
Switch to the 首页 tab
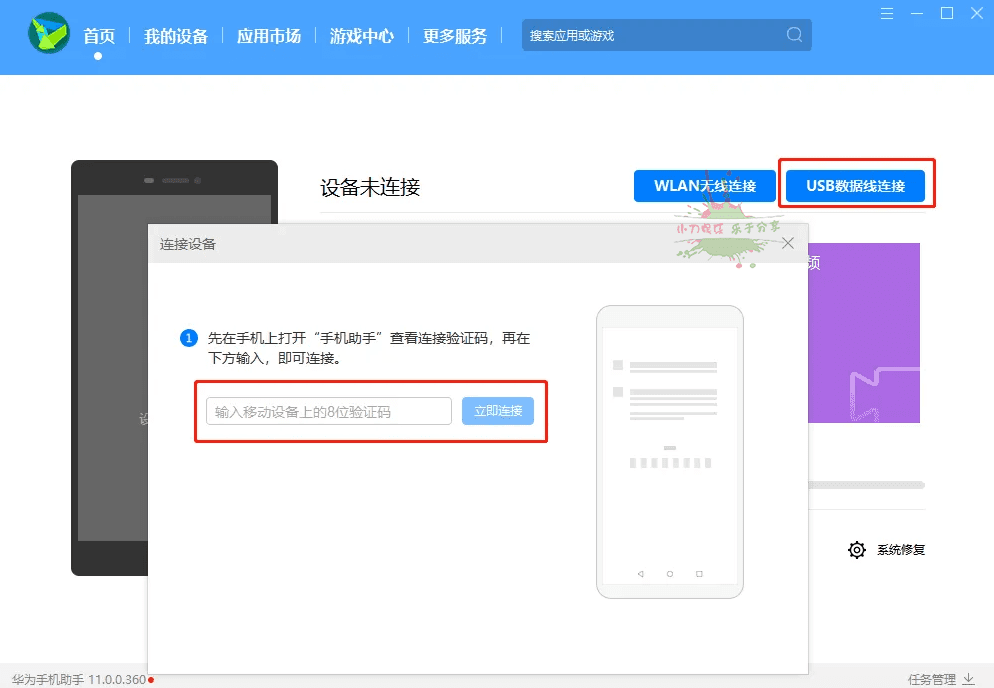[99, 34]
